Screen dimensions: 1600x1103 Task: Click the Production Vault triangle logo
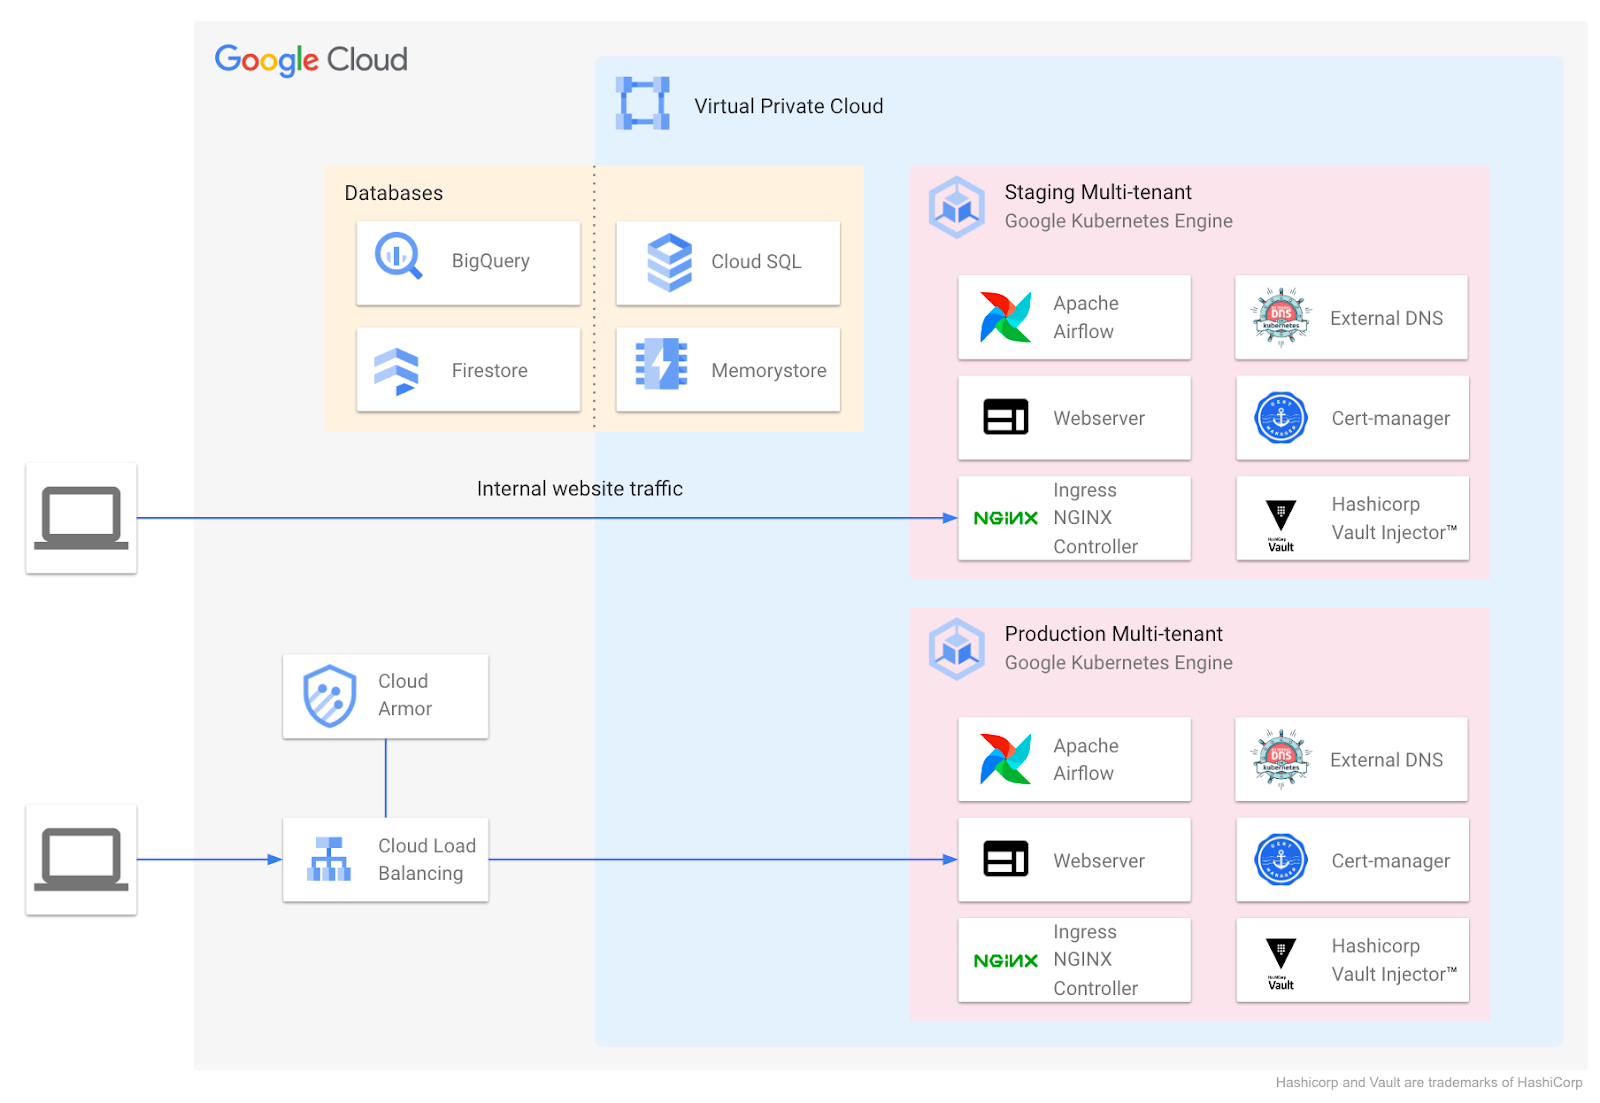pyautogui.click(x=1281, y=963)
